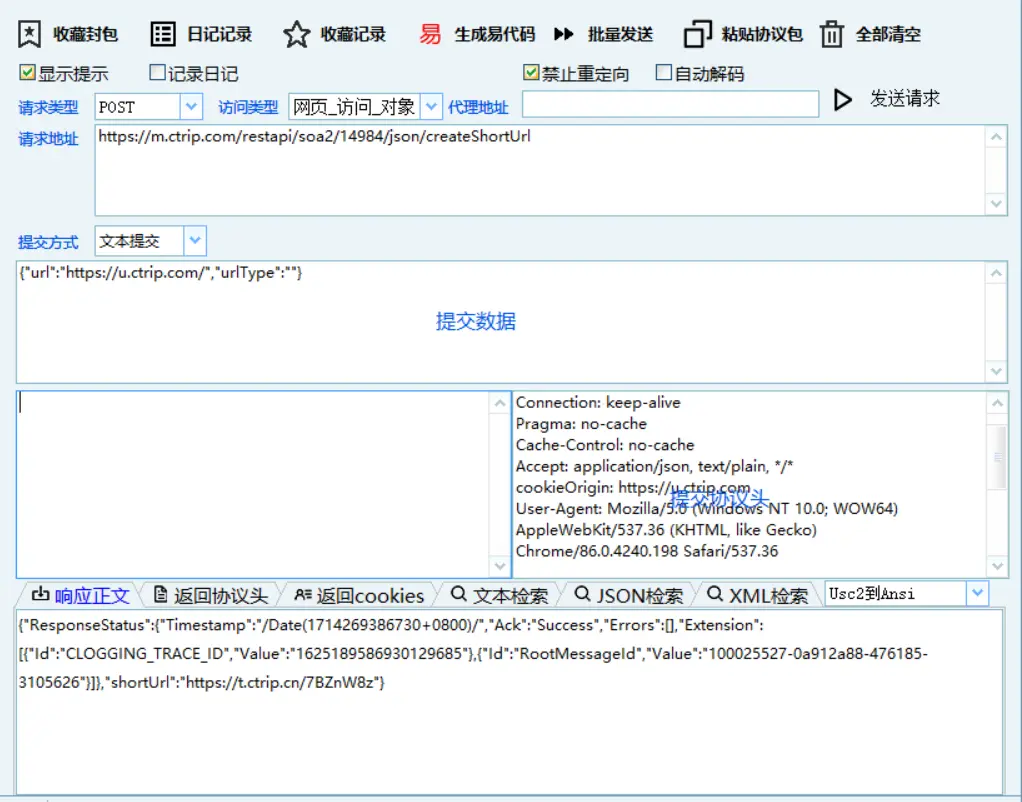Click the 收藏封包 bookmark icon
This screenshot has width=1022, height=802.
pos(29,34)
